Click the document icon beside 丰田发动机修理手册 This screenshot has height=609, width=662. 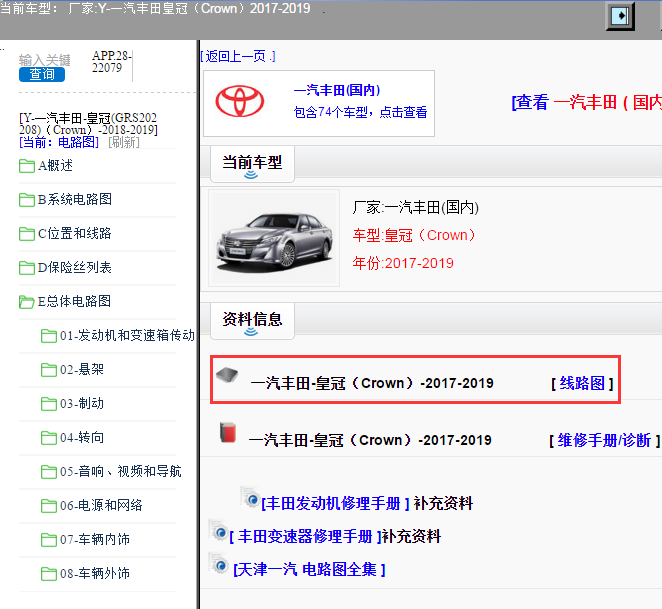pyautogui.click(x=250, y=498)
